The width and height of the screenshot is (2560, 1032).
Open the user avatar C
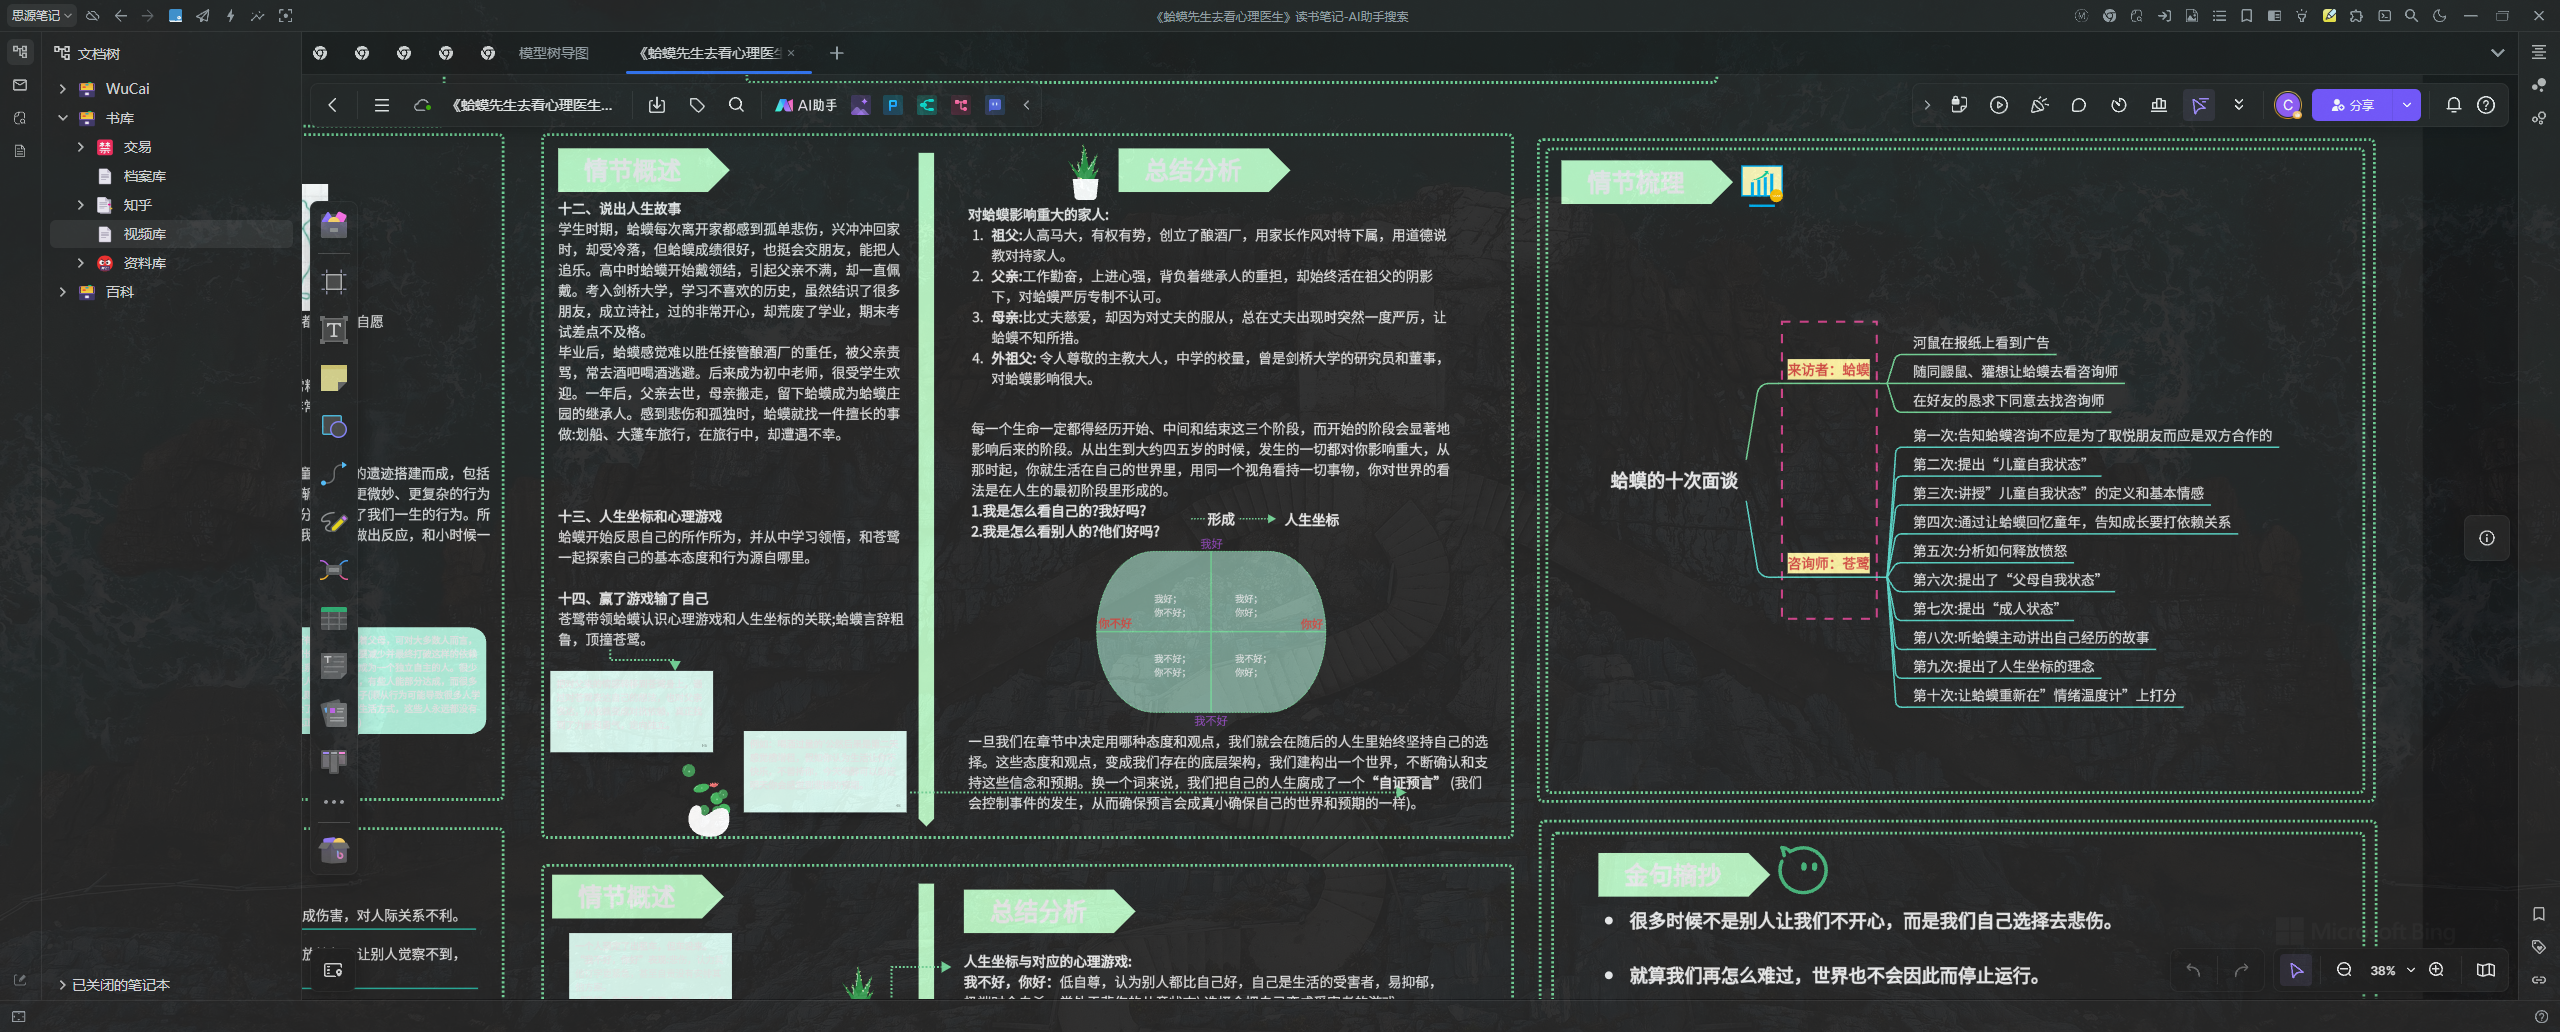point(2288,105)
